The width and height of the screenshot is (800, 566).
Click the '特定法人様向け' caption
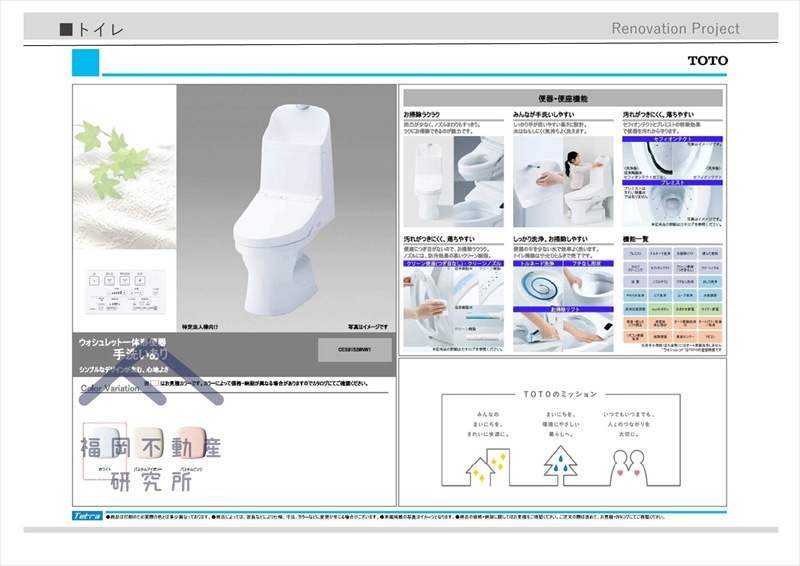tap(200, 327)
